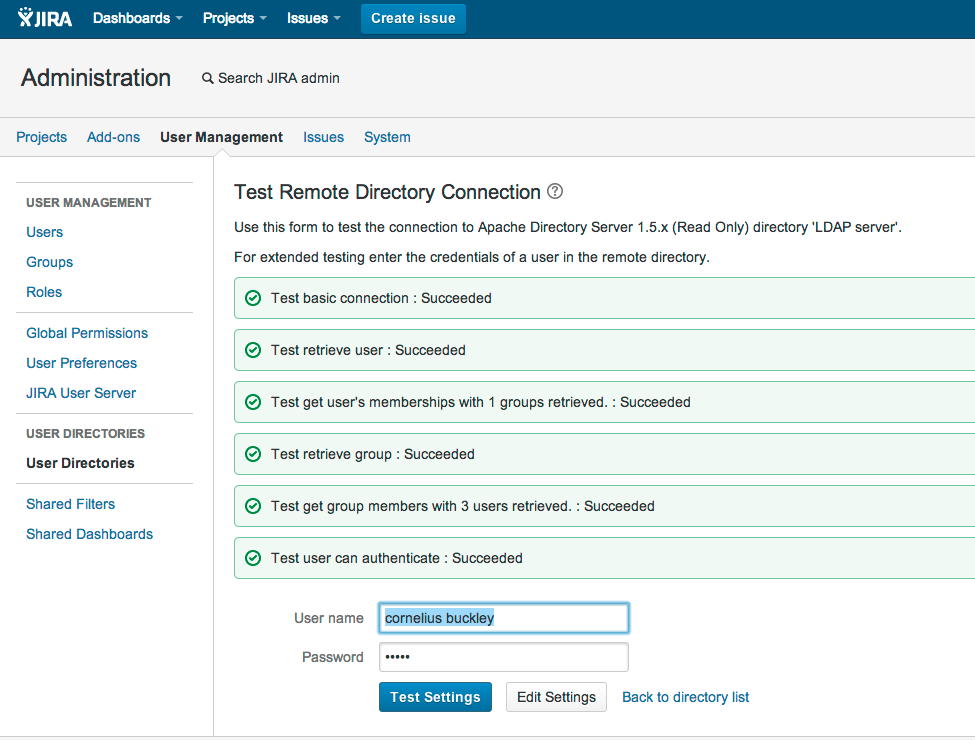Click success checkmark for Test basic connection
Screen dimensions: 975x740
pos(253,298)
